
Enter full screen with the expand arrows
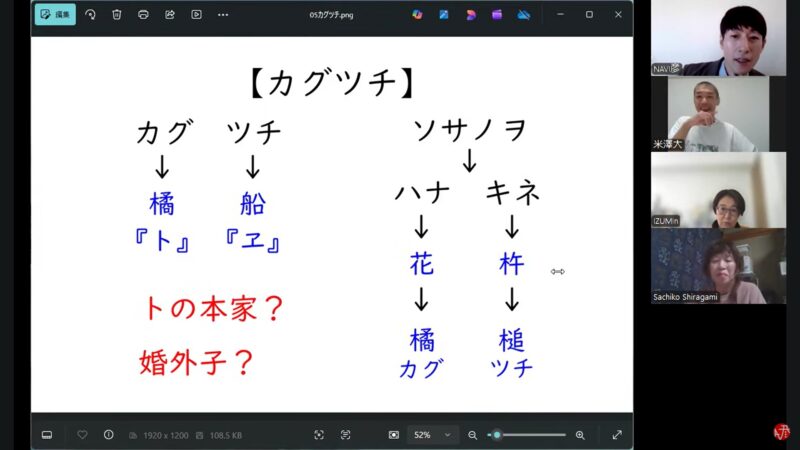coord(617,435)
